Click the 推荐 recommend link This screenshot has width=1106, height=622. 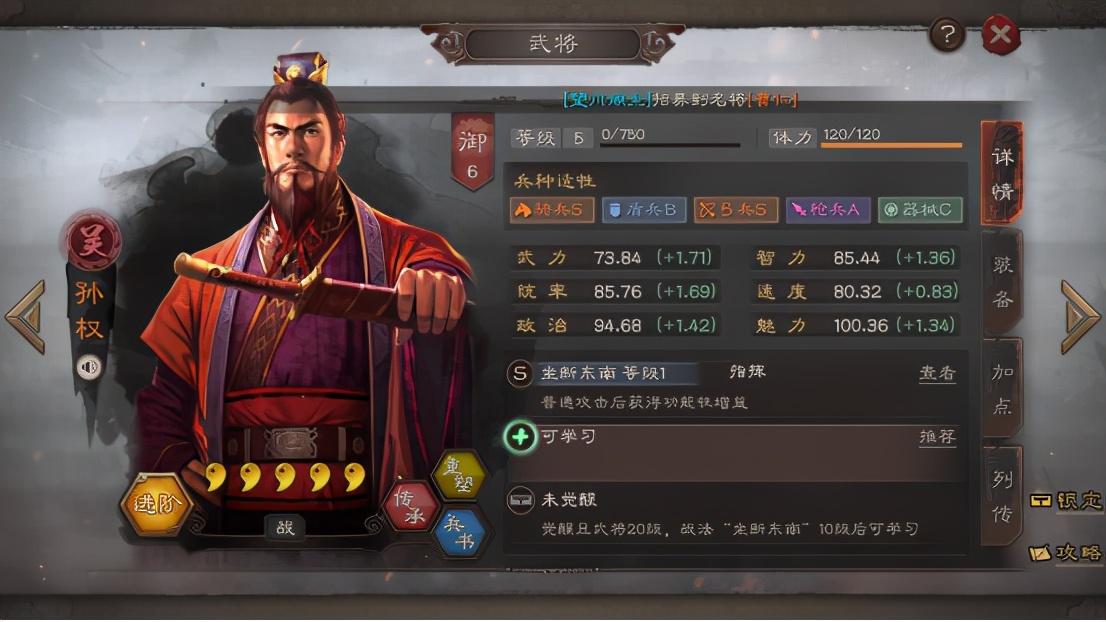pos(937,437)
